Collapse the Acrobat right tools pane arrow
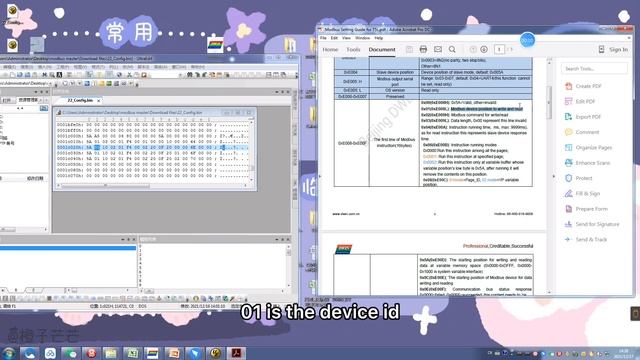Viewport: 640px width, 360px height. (554, 176)
